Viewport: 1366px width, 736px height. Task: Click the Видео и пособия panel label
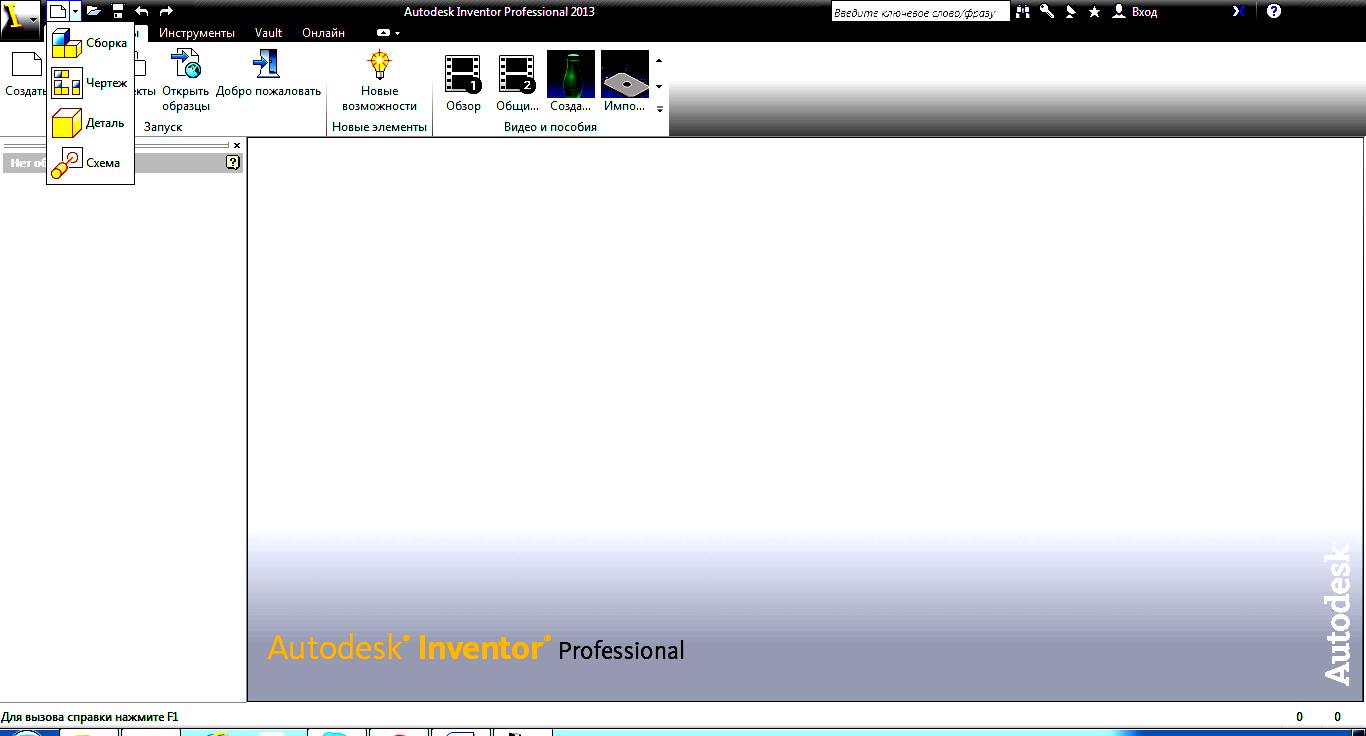point(550,127)
